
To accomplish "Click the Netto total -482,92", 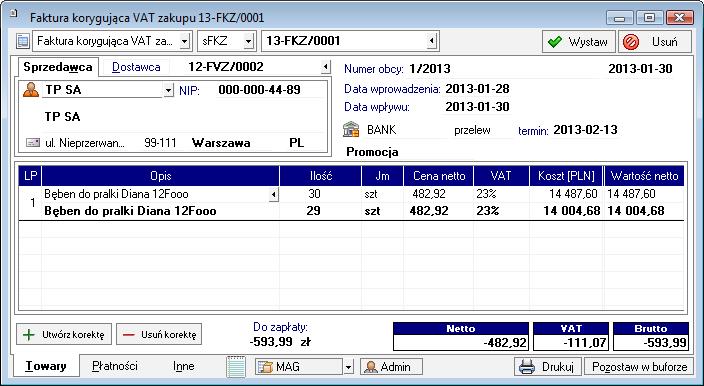I will point(461,343).
